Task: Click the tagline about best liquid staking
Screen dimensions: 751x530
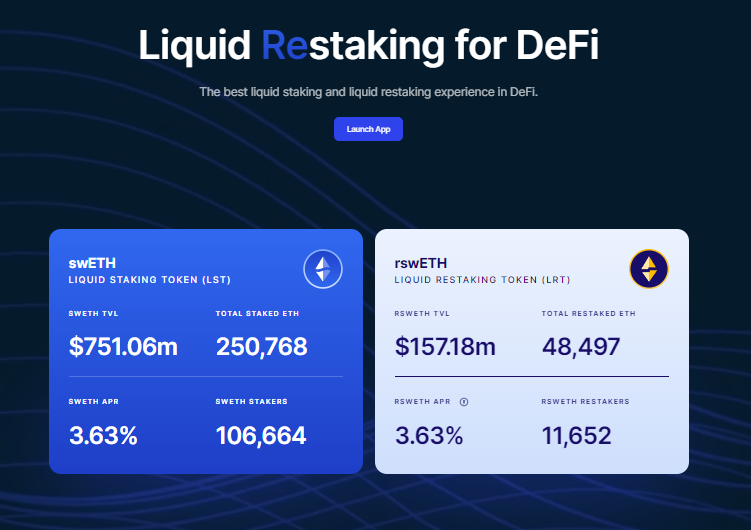Action: (x=368, y=92)
